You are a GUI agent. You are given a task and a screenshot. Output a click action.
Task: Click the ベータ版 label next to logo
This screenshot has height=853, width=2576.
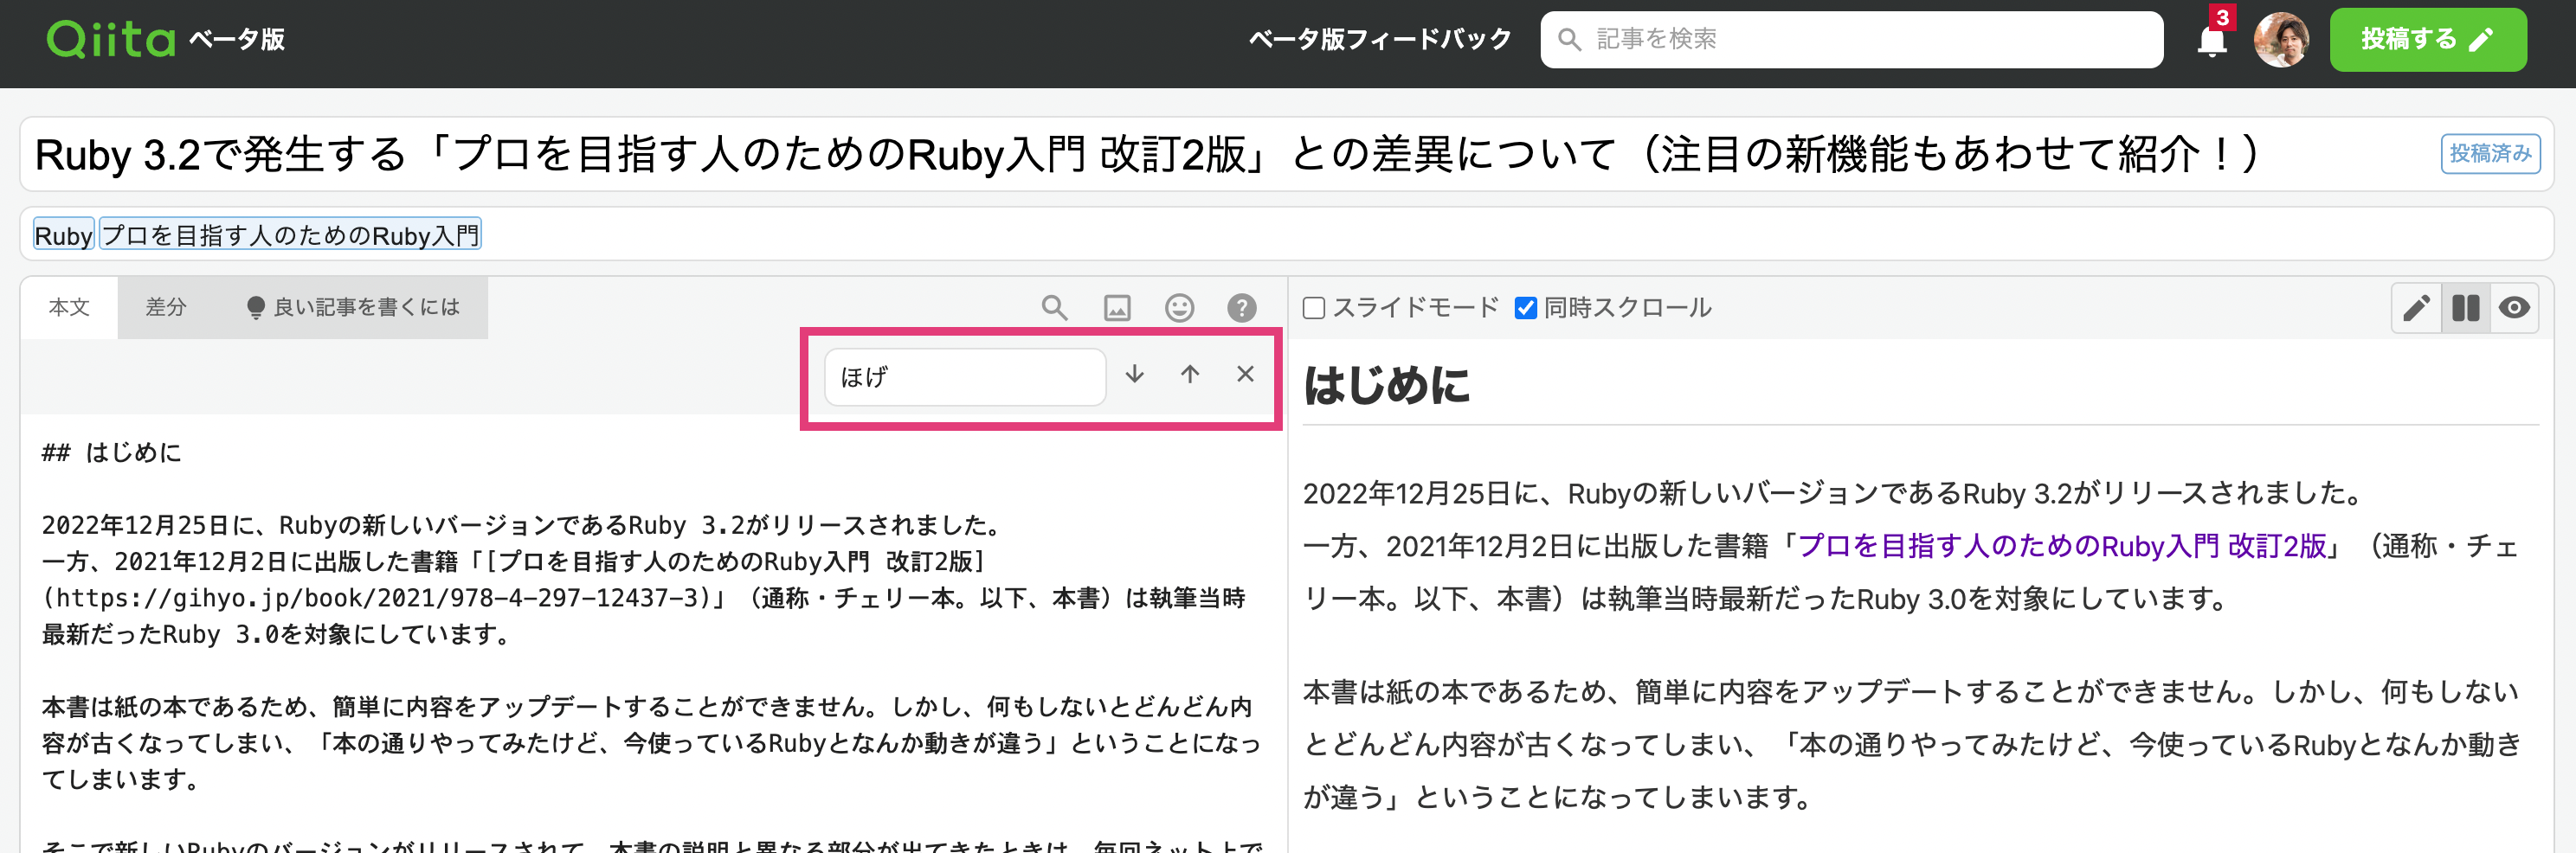[x=237, y=39]
